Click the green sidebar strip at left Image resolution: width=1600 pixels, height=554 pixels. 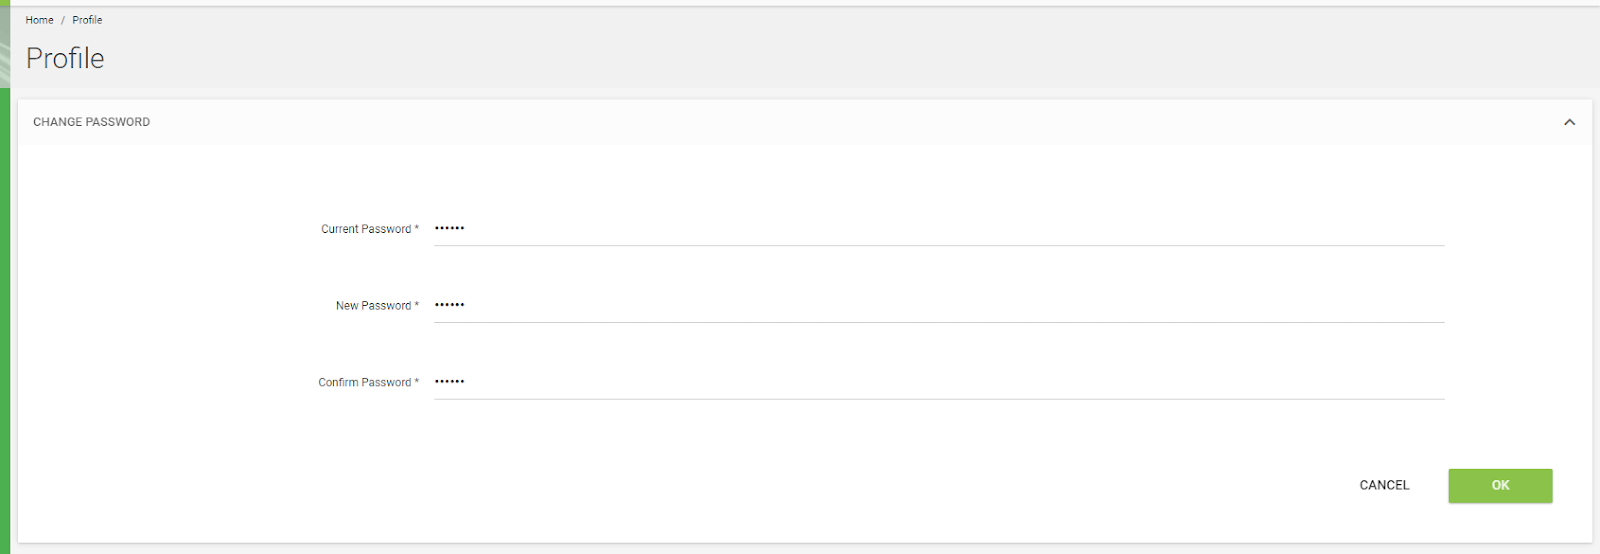(5, 320)
